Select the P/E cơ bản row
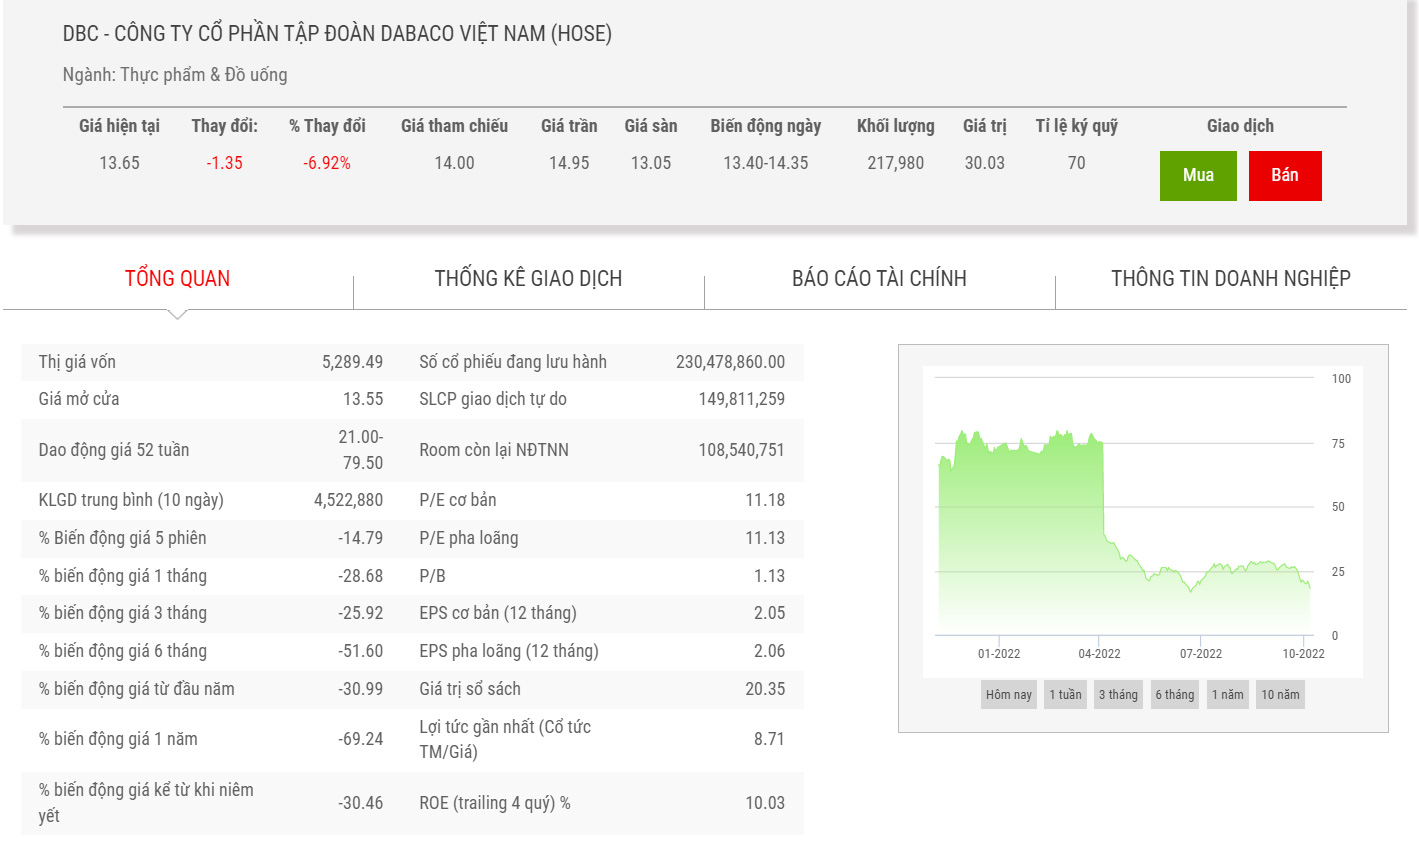The width and height of the screenshot is (1419, 856). [601, 500]
